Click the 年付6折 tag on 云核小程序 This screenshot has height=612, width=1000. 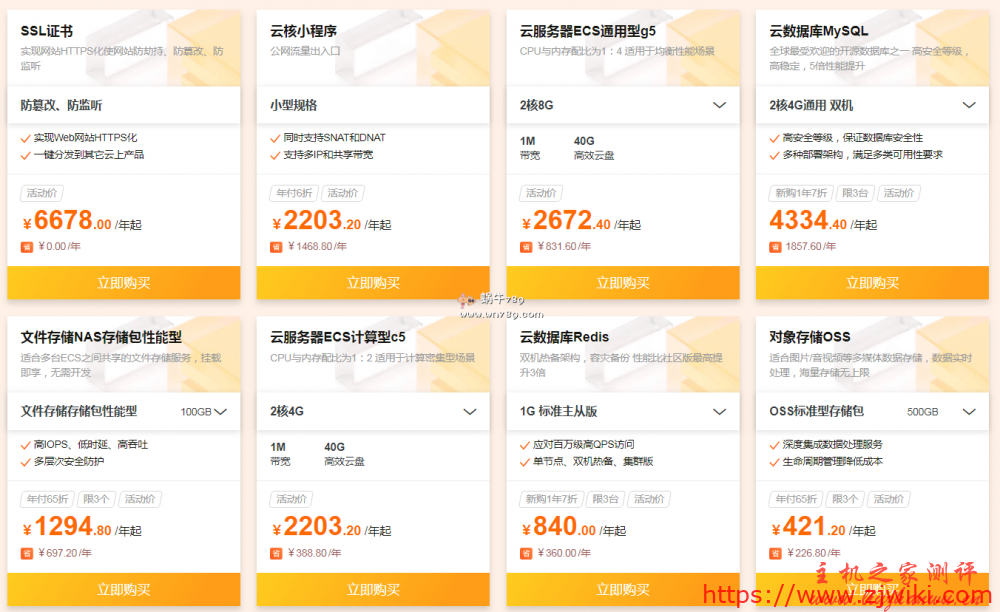294,193
